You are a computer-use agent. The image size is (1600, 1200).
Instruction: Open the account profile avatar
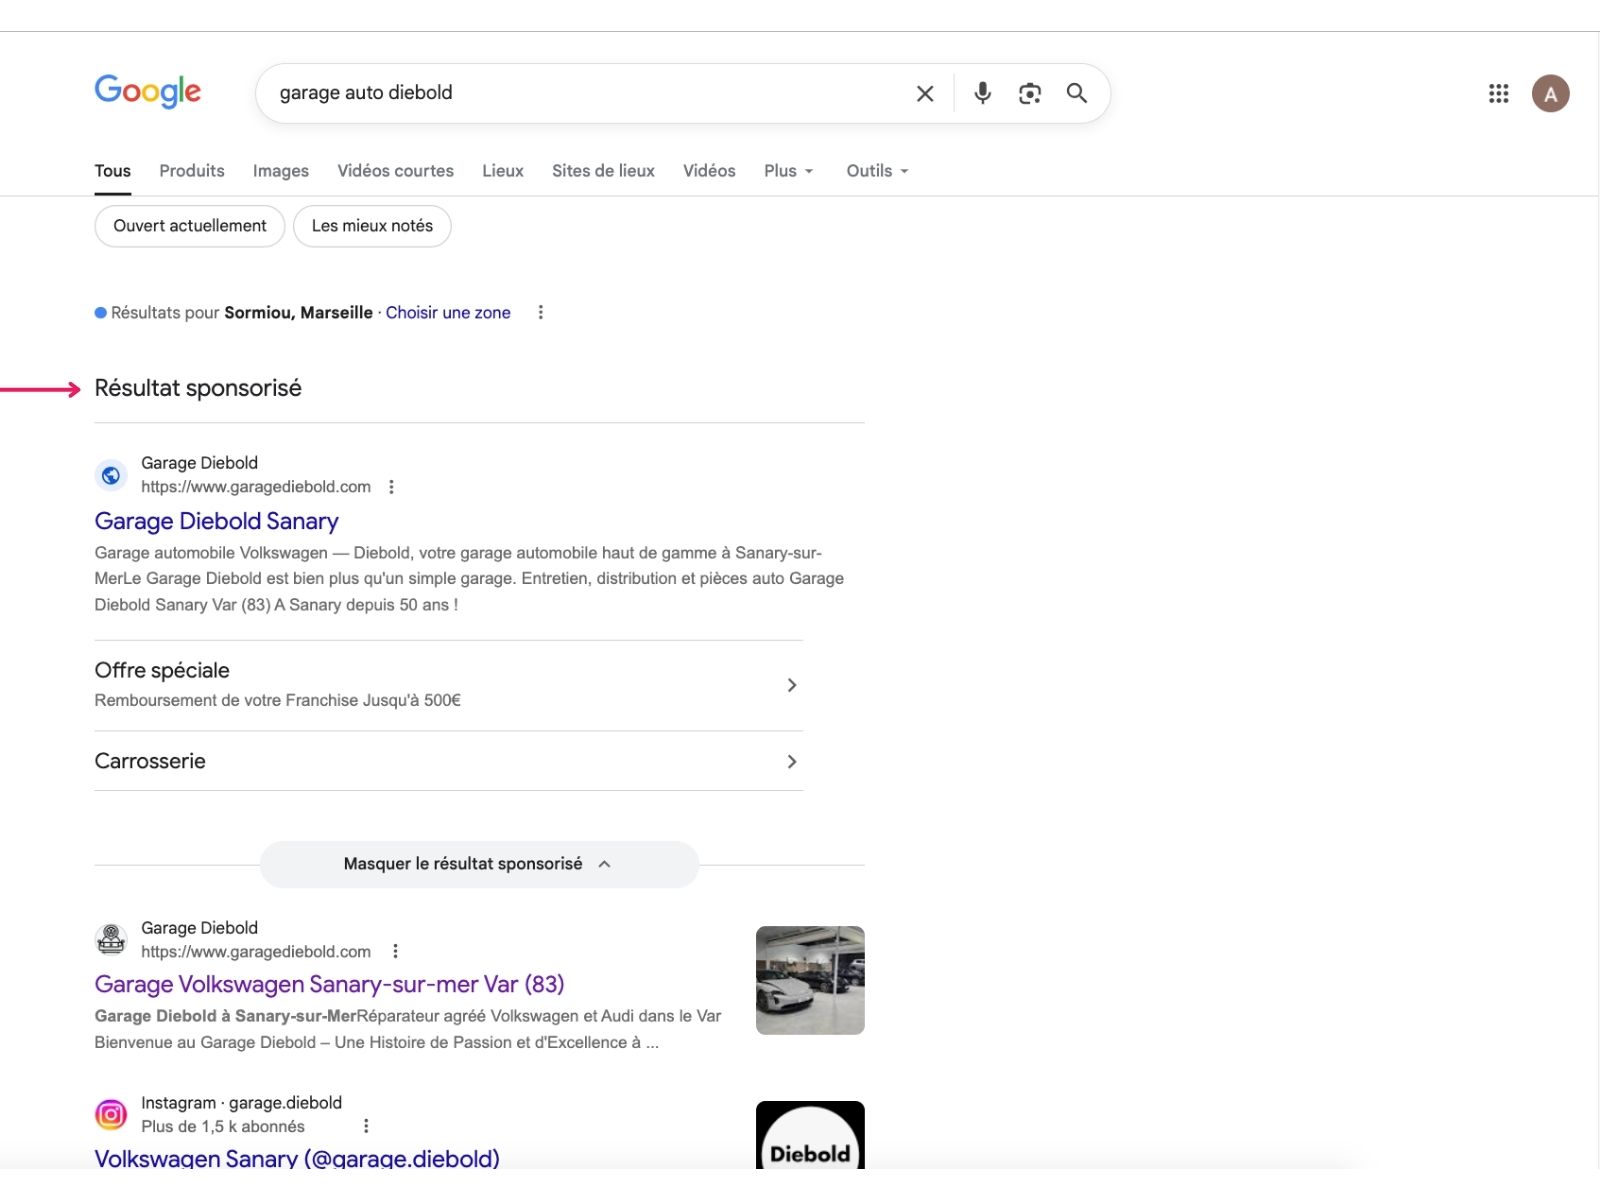(x=1551, y=94)
